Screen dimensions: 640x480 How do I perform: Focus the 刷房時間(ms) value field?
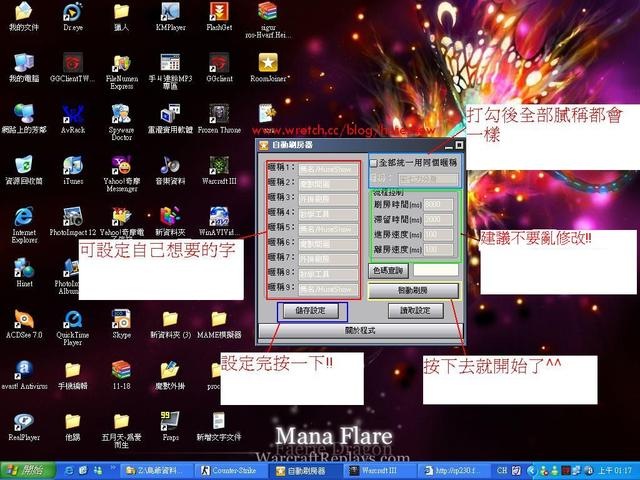click(x=438, y=204)
